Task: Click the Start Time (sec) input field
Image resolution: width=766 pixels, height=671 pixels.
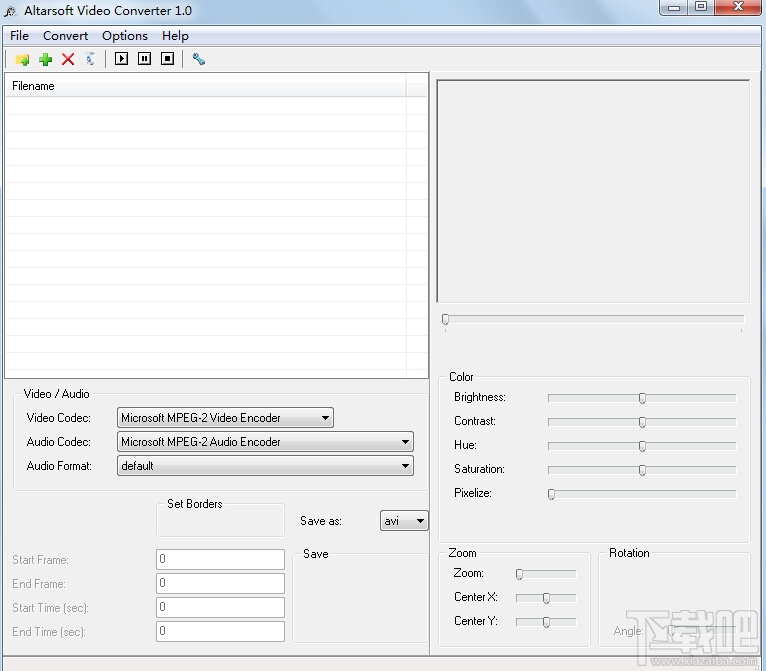Action: 220,607
